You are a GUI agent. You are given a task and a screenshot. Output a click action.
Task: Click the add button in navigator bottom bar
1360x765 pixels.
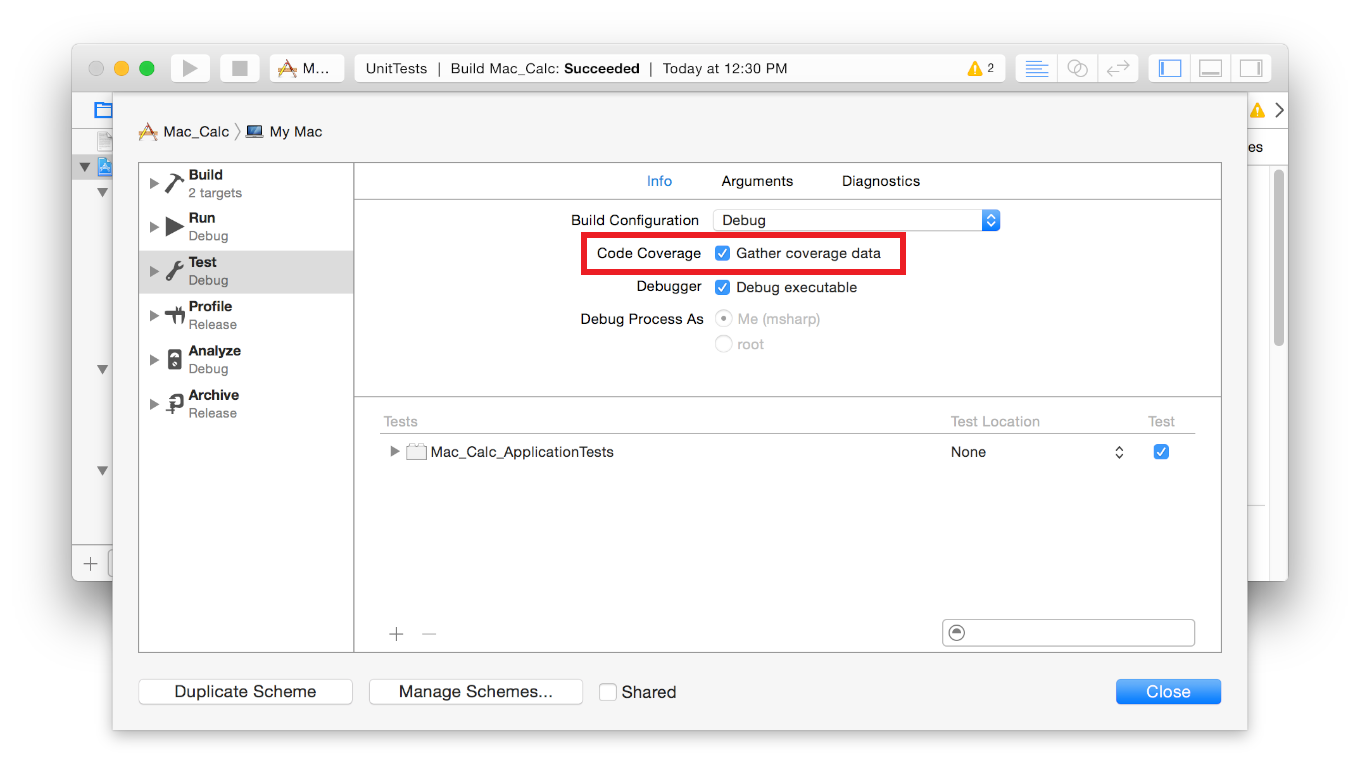[90, 564]
